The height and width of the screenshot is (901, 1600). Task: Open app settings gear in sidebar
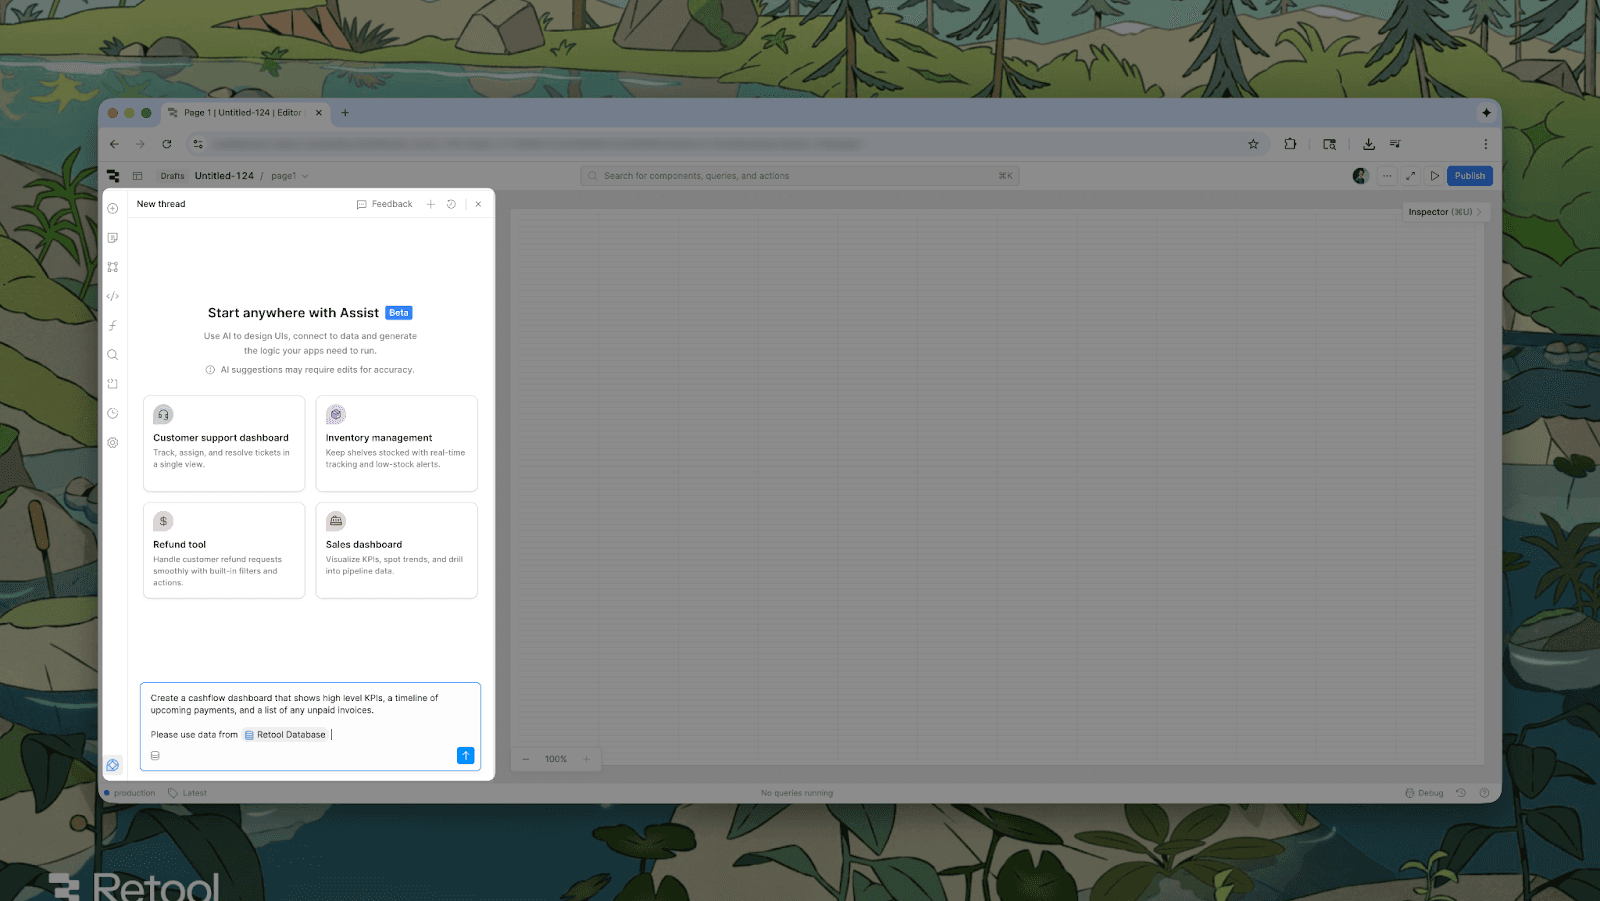point(113,443)
